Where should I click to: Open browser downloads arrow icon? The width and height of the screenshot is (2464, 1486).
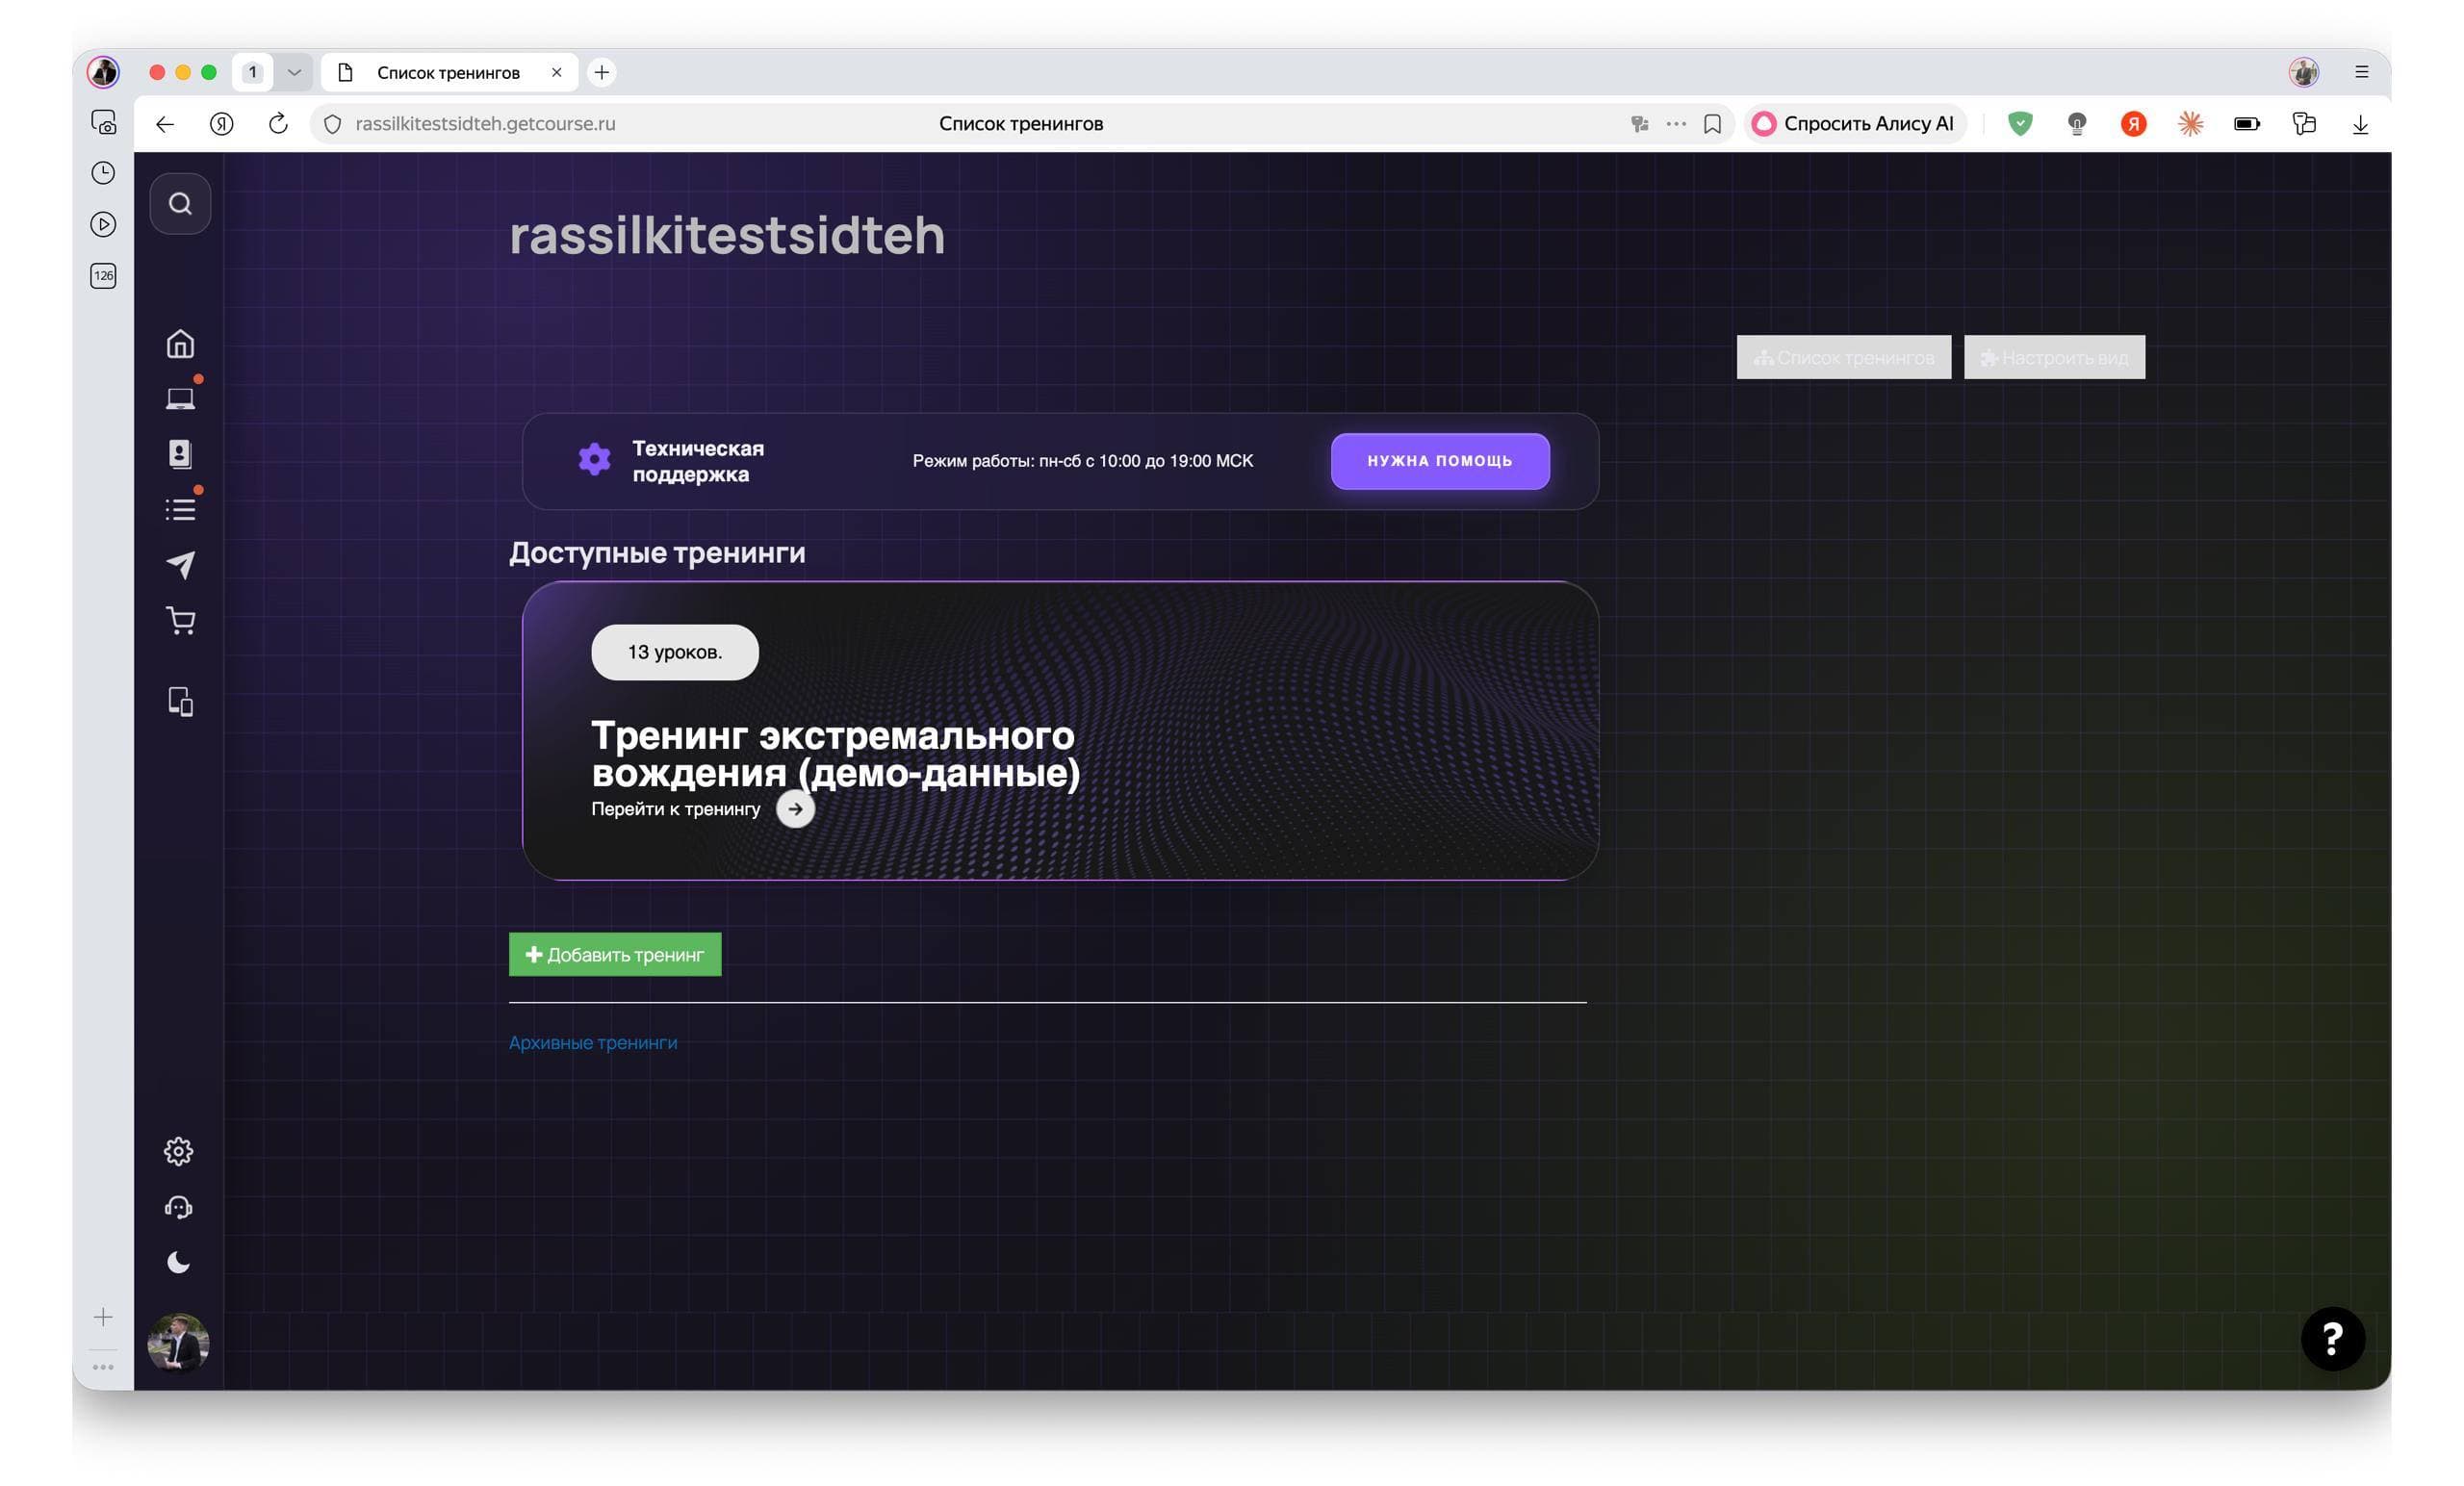coord(2360,124)
